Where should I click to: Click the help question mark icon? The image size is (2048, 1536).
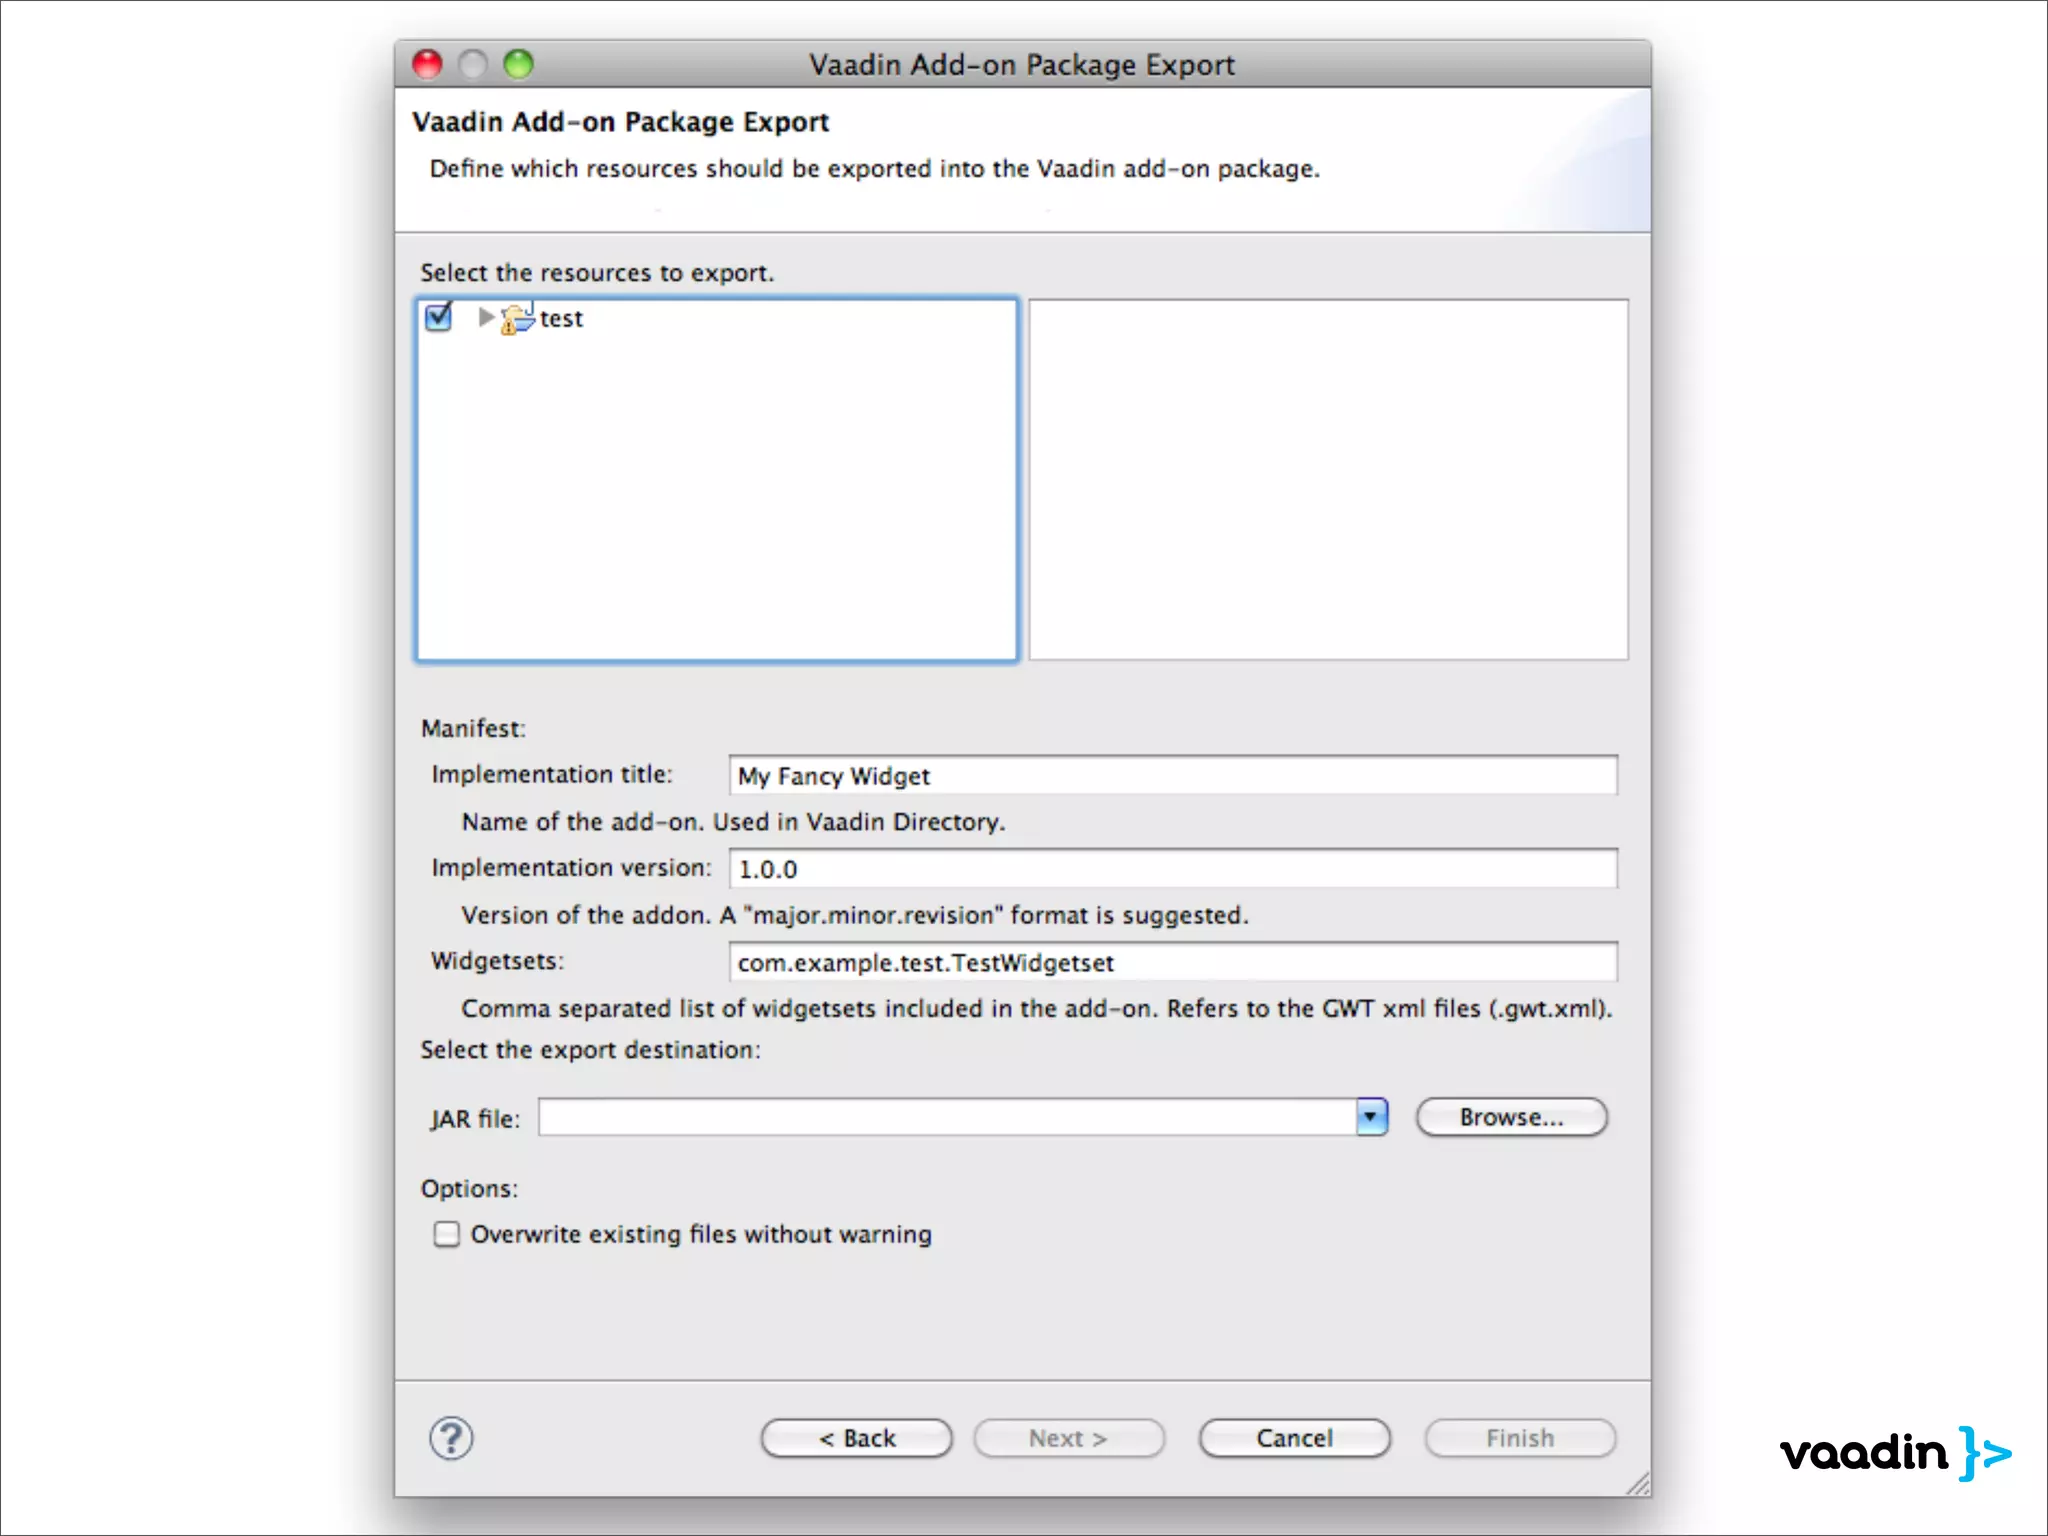tap(451, 1438)
